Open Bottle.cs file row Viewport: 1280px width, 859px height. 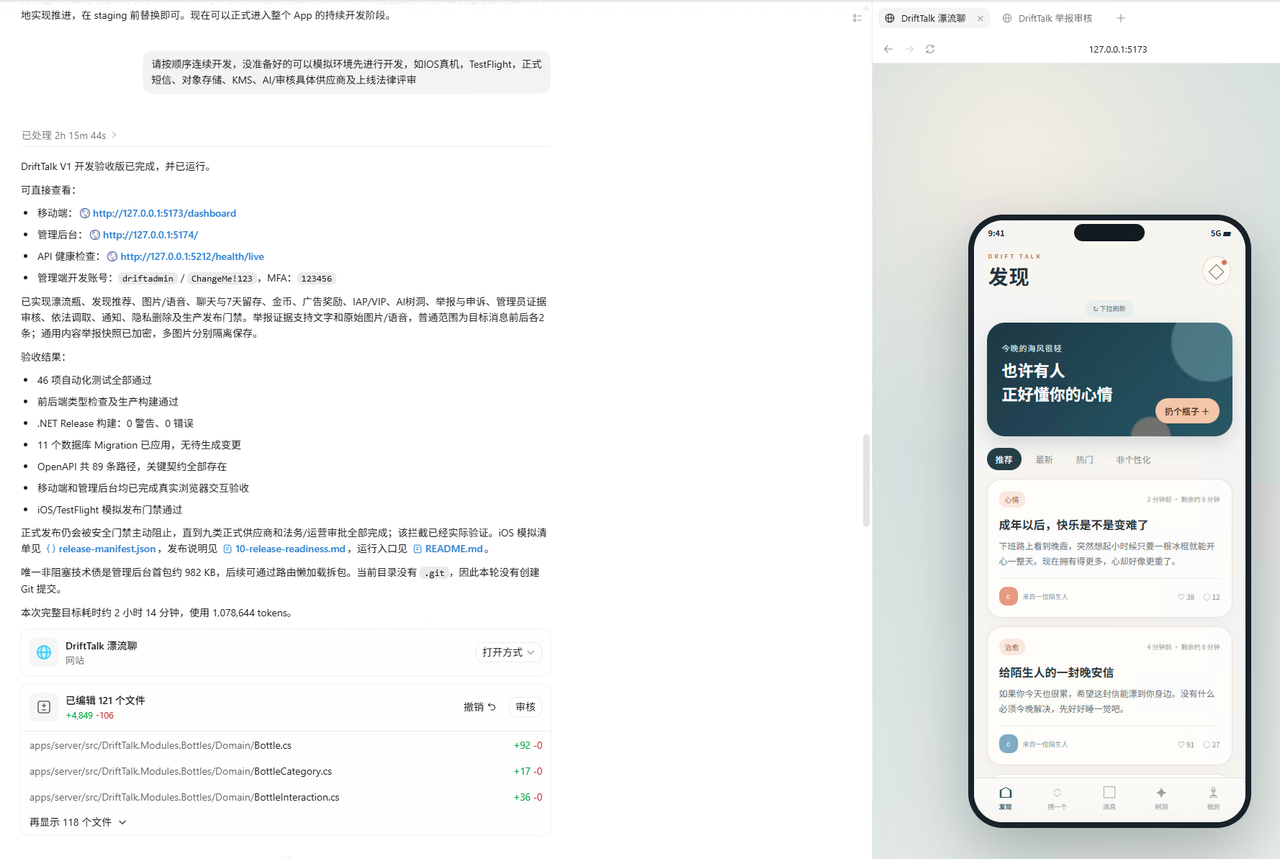(286, 745)
